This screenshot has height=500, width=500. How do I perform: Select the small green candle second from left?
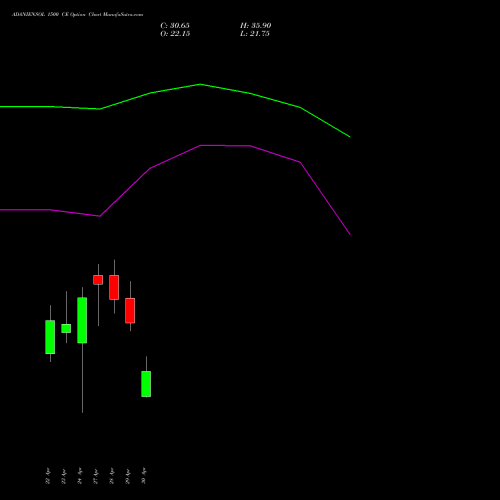66,328
